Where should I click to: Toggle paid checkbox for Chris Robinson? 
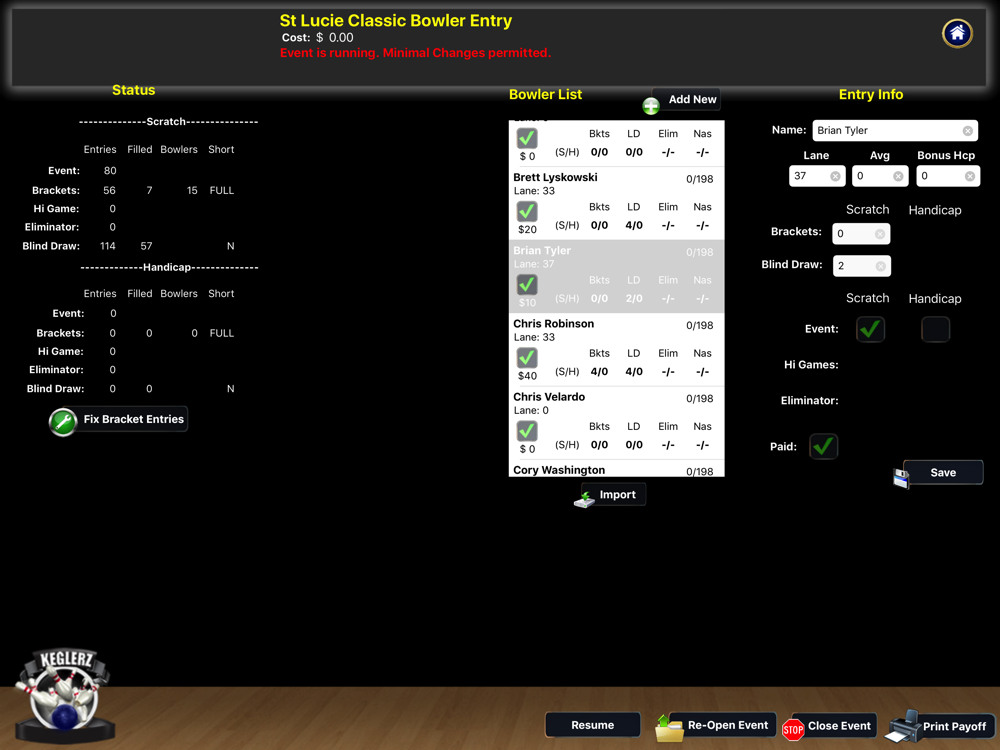coord(527,358)
